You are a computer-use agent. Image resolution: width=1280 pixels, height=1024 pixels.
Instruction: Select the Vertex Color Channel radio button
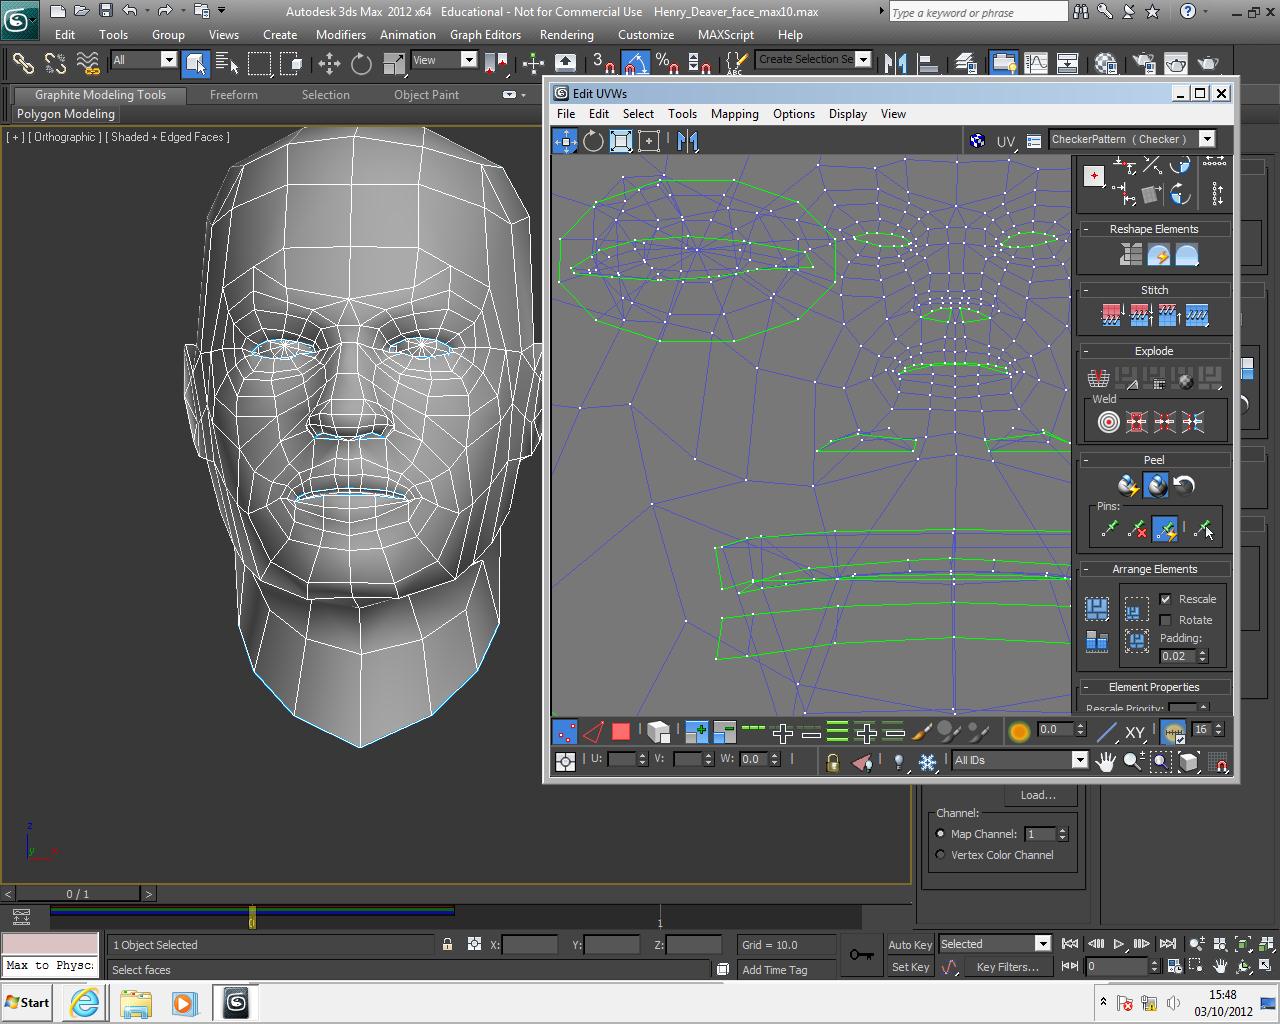tap(940, 855)
